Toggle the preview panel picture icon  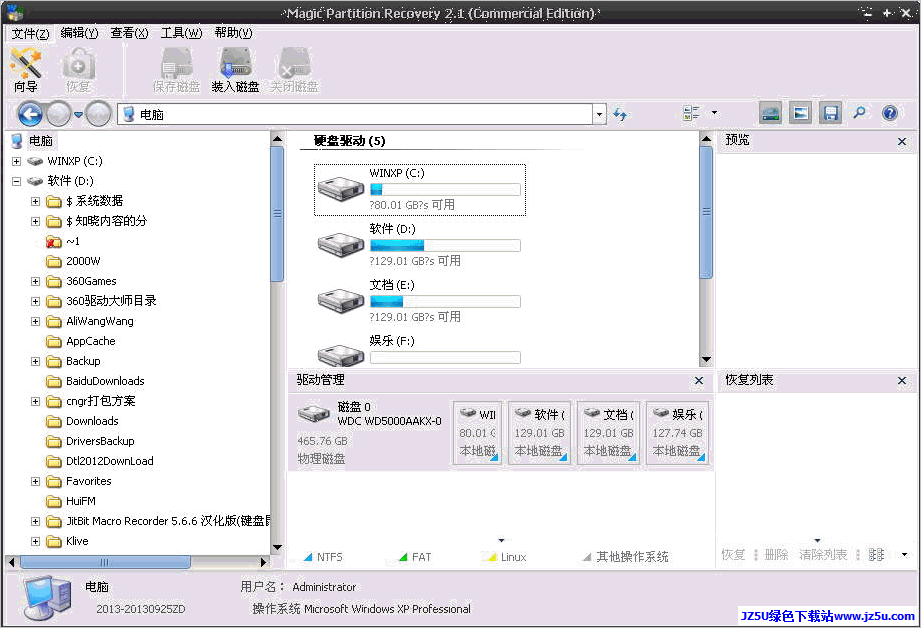tap(801, 113)
